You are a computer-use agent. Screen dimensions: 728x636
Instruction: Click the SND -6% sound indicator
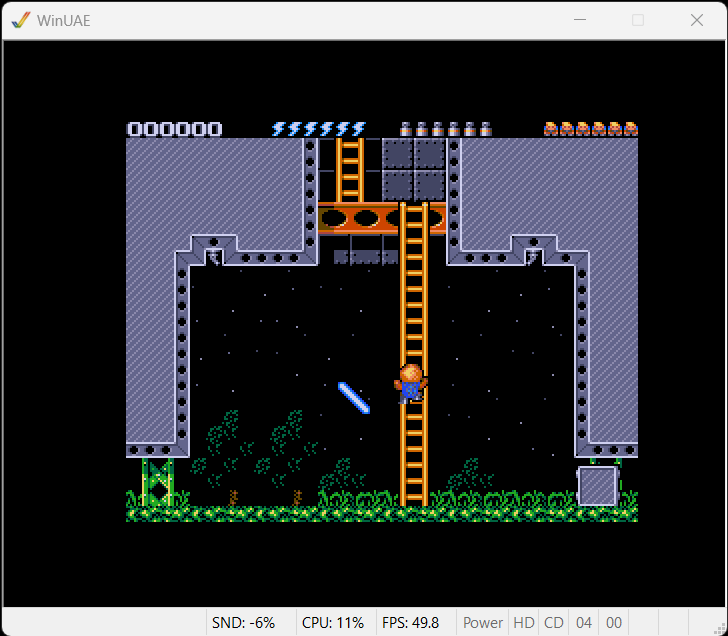[x=244, y=622]
